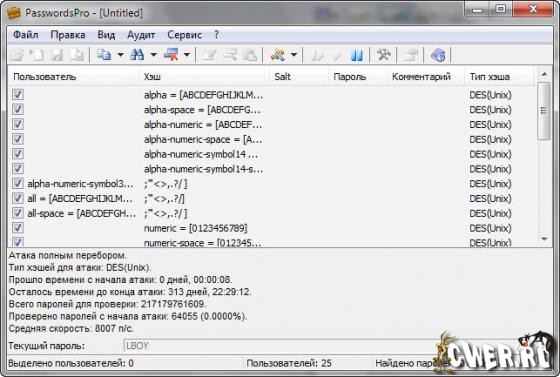
Task: Click the greyed resume attack icon
Action: coord(336,55)
